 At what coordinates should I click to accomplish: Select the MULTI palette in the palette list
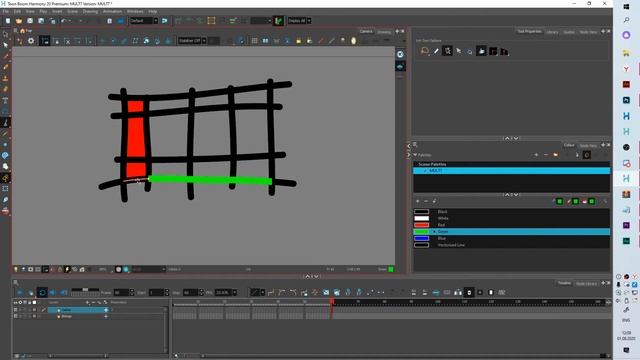pyautogui.click(x=512, y=171)
